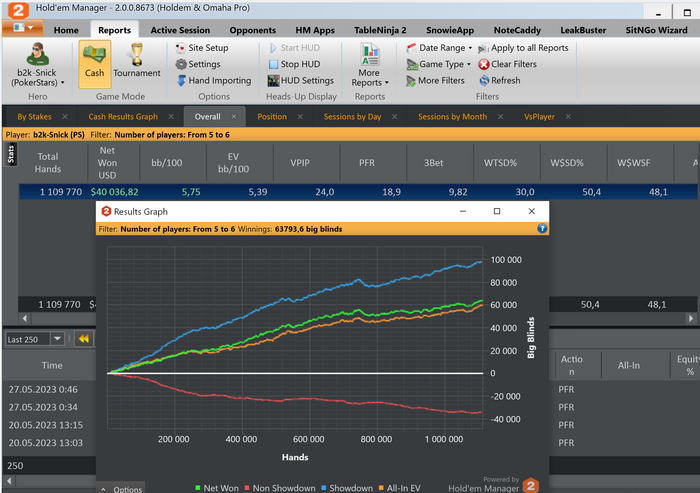Image resolution: width=700 pixels, height=493 pixels.
Task: Open the Active Session ribbon tab
Action: click(180, 30)
